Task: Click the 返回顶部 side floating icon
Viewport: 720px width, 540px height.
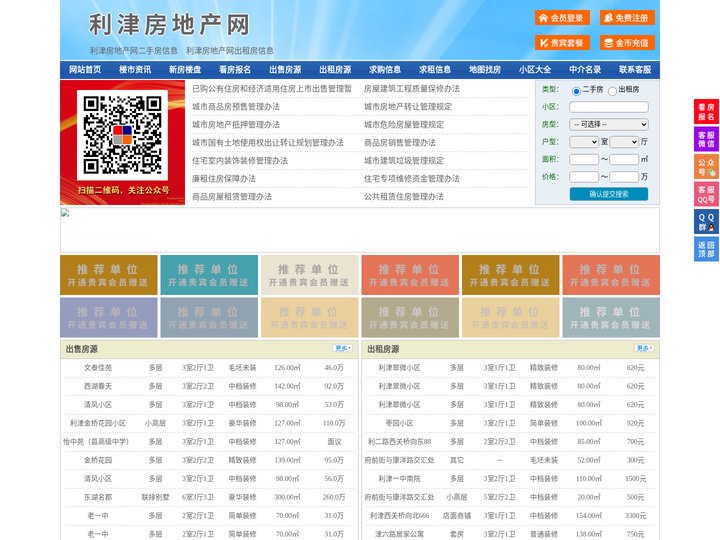Action: [x=706, y=249]
